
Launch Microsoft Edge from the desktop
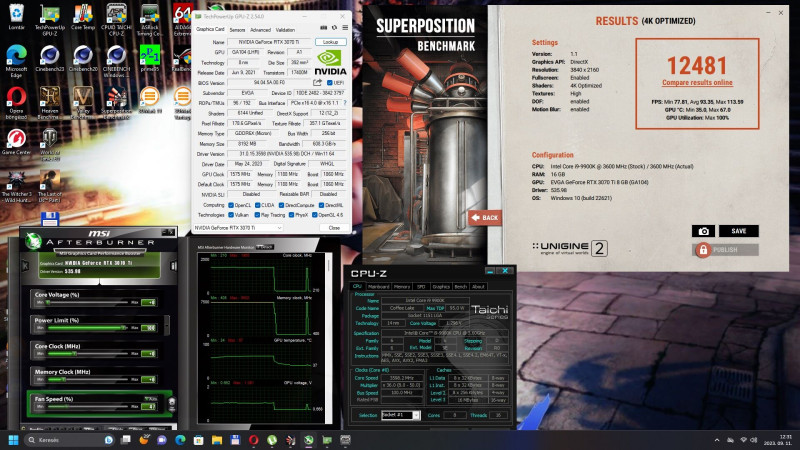click(16, 60)
